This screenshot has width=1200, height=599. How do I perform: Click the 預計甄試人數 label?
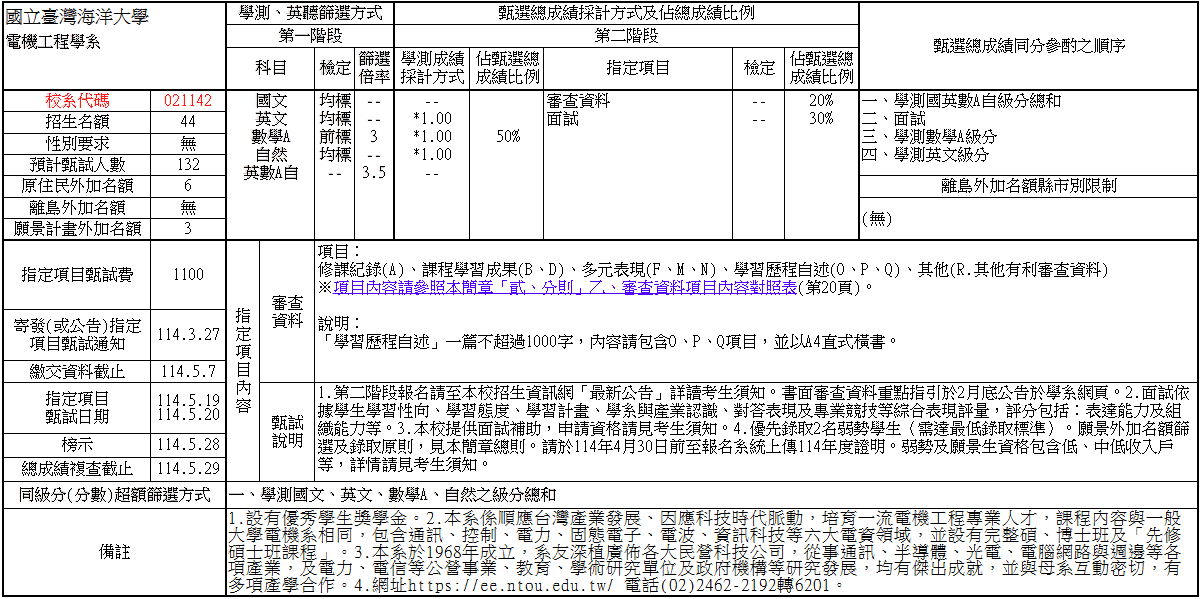coord(78,165)
